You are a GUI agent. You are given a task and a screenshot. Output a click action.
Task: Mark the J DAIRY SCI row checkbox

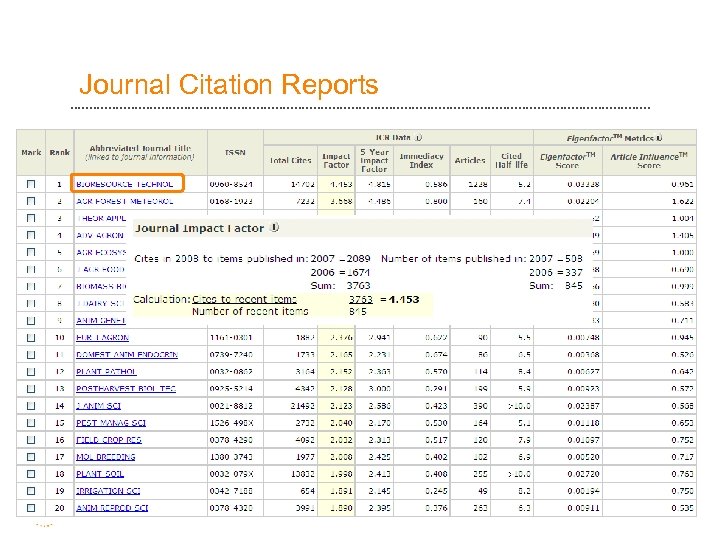pos(31,304)
